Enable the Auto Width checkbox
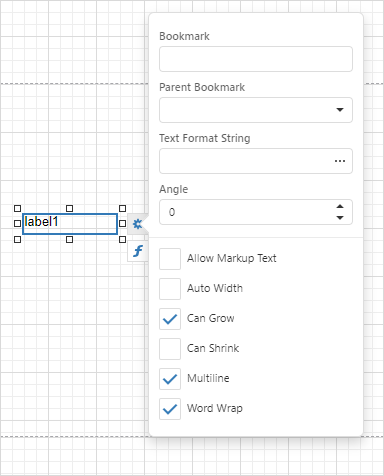This screenshot has height=476, width=384. coord(170,289)
